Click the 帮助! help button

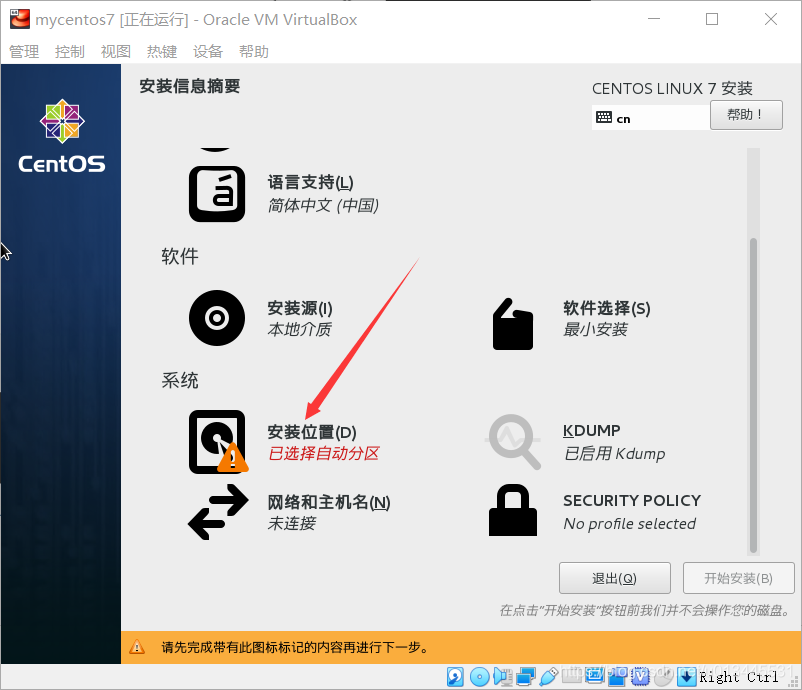pyautogui.click(x=746, y=115)
